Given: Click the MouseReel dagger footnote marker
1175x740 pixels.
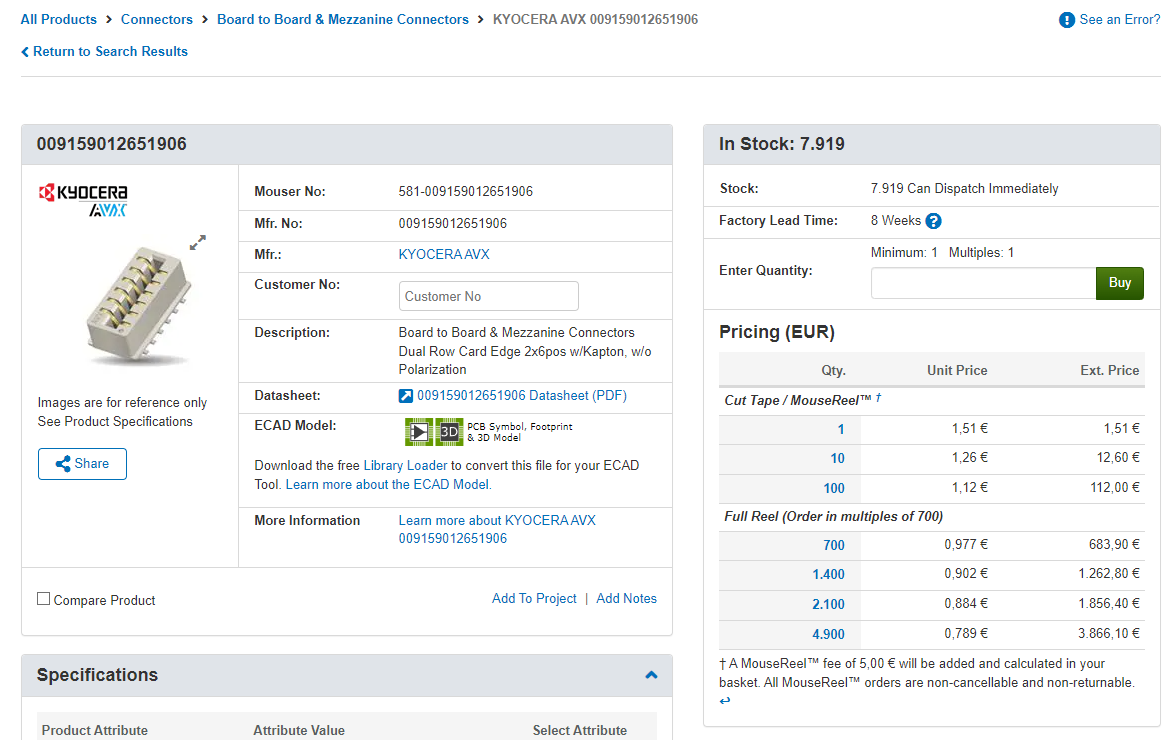Looking at the screenshot, I should [878, 398].
